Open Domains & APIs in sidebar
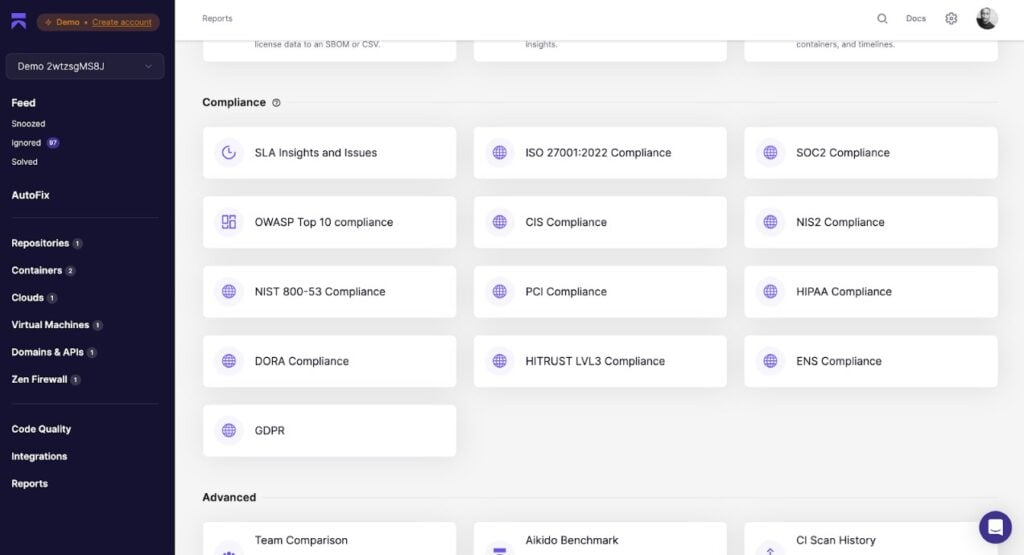This screenshot has width=1024, height=555. (x=47, y=352)
